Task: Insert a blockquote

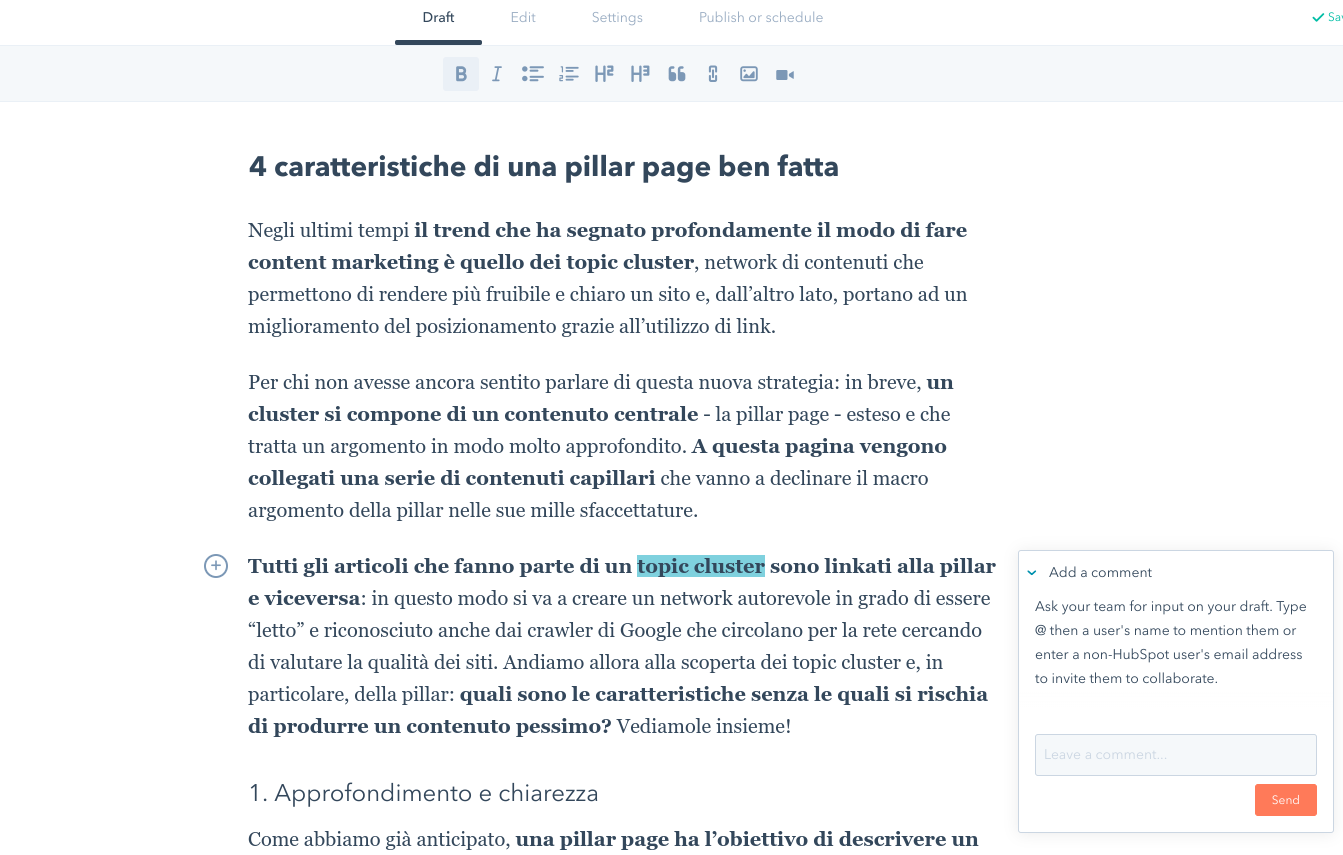Action: click(x=677, y=74)
